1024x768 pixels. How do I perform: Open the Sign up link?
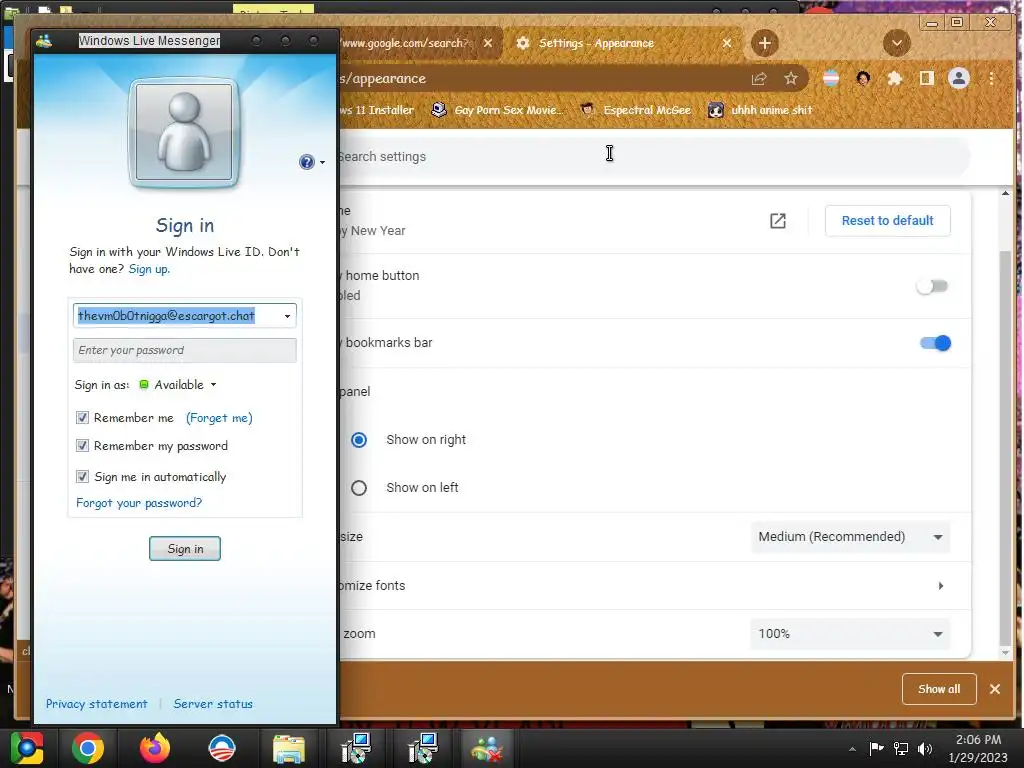pos(149,269)
